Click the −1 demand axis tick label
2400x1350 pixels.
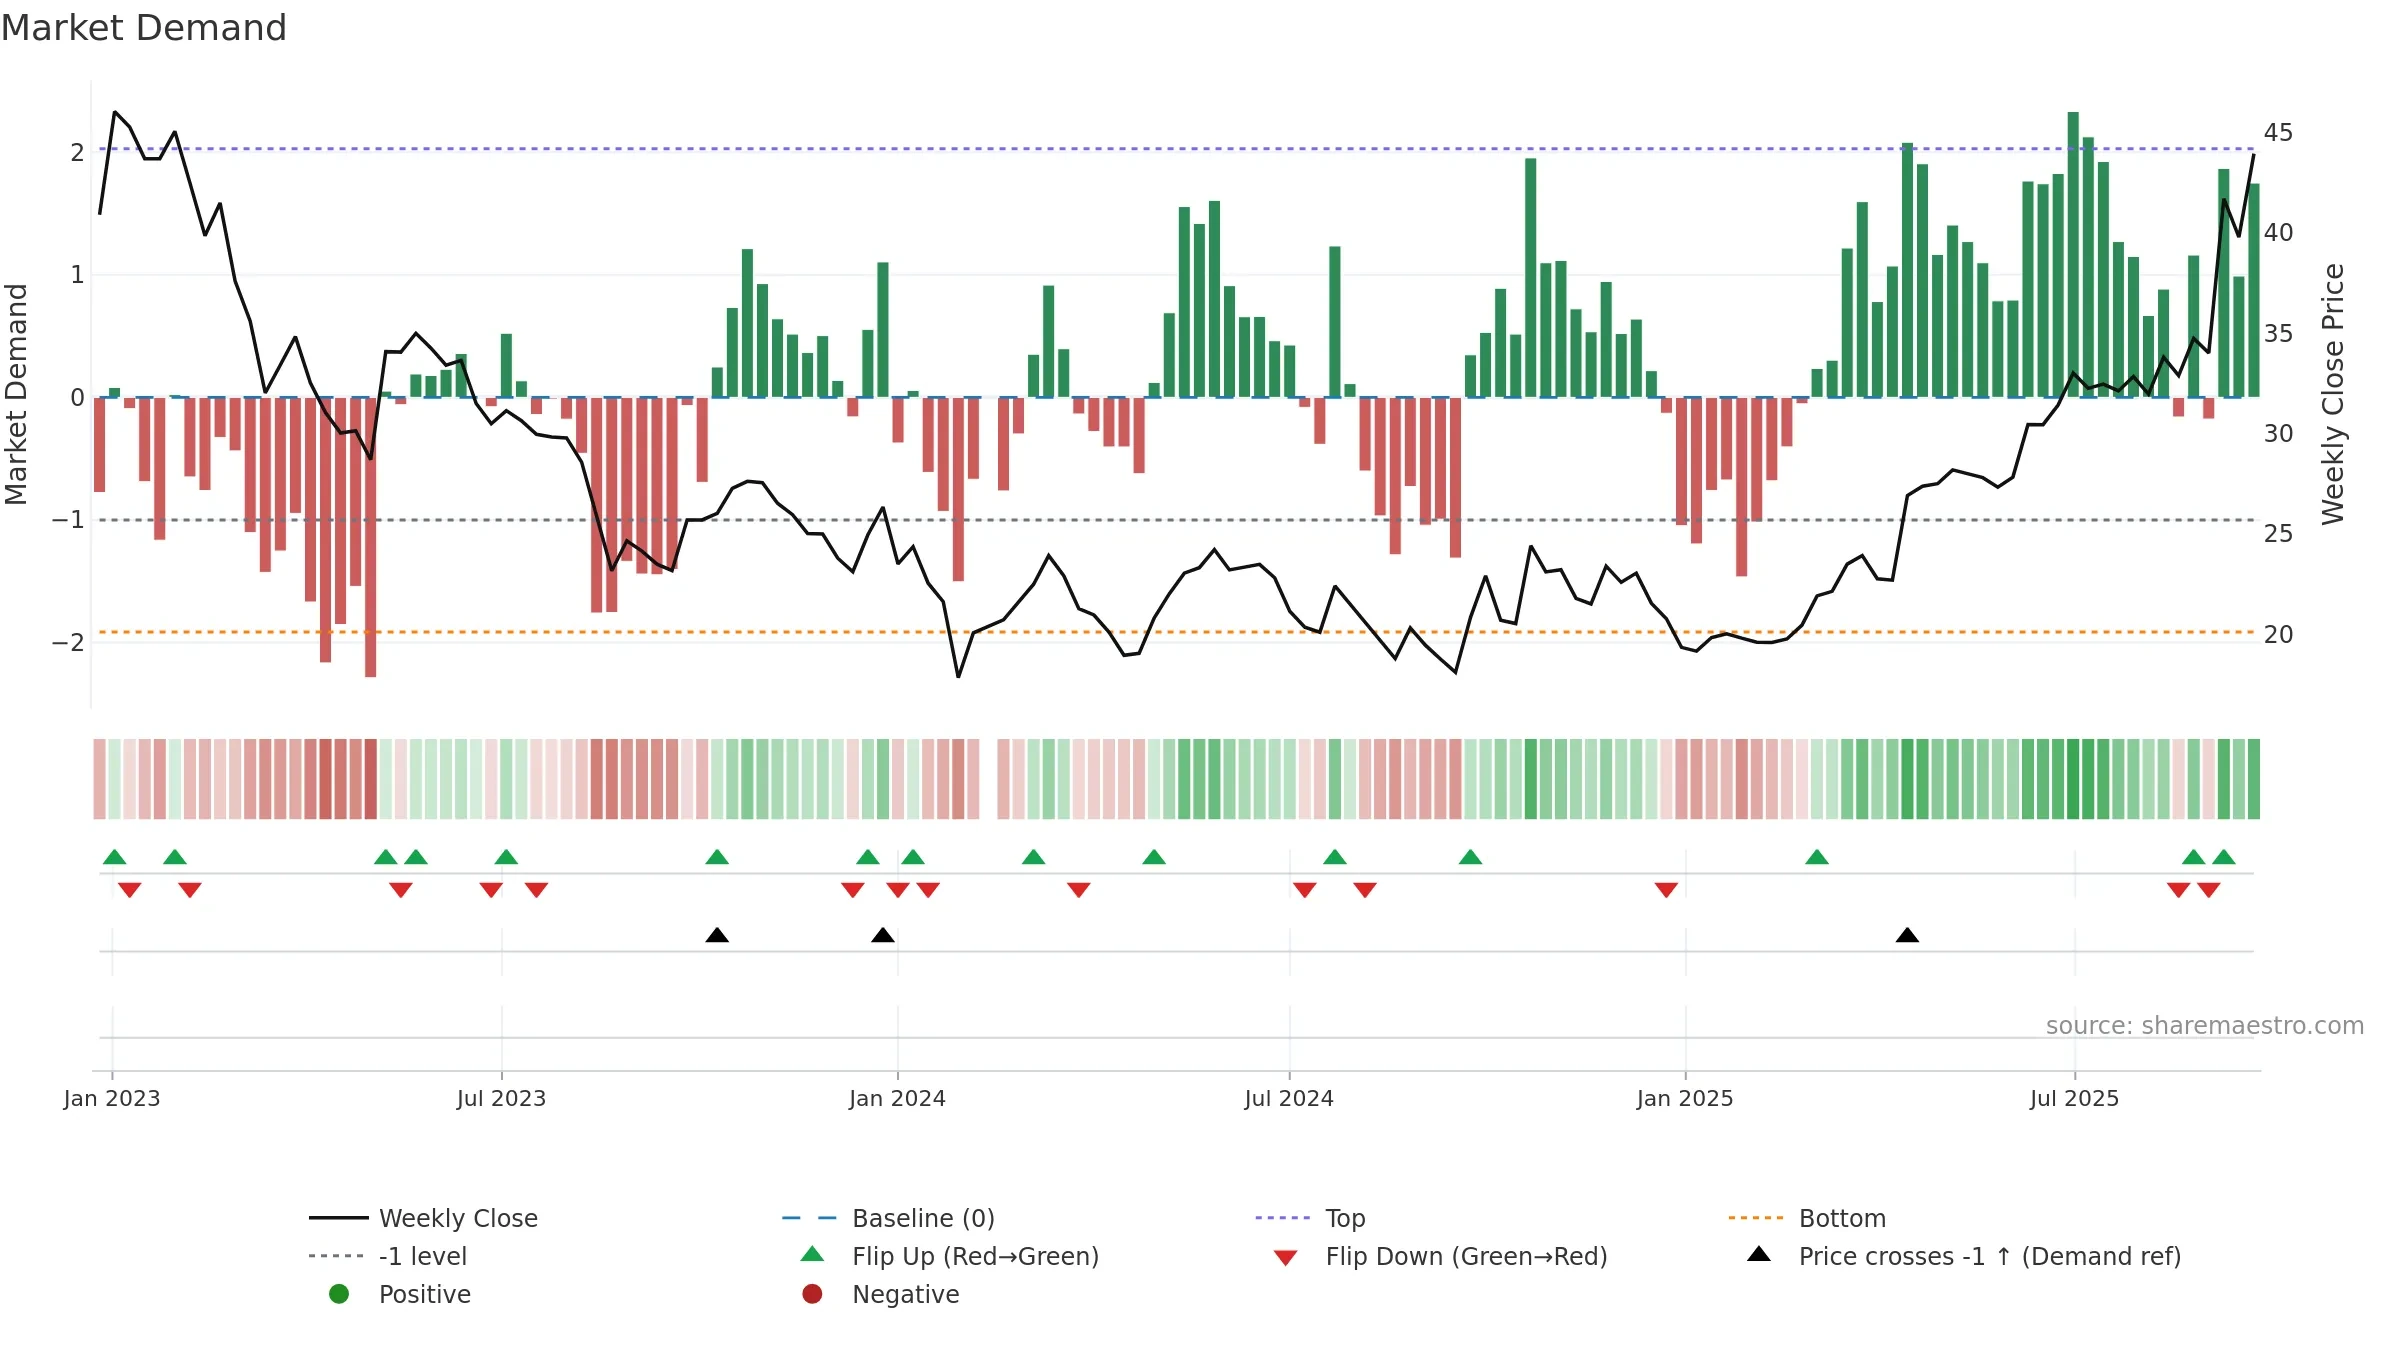click(x=68, y=519)
